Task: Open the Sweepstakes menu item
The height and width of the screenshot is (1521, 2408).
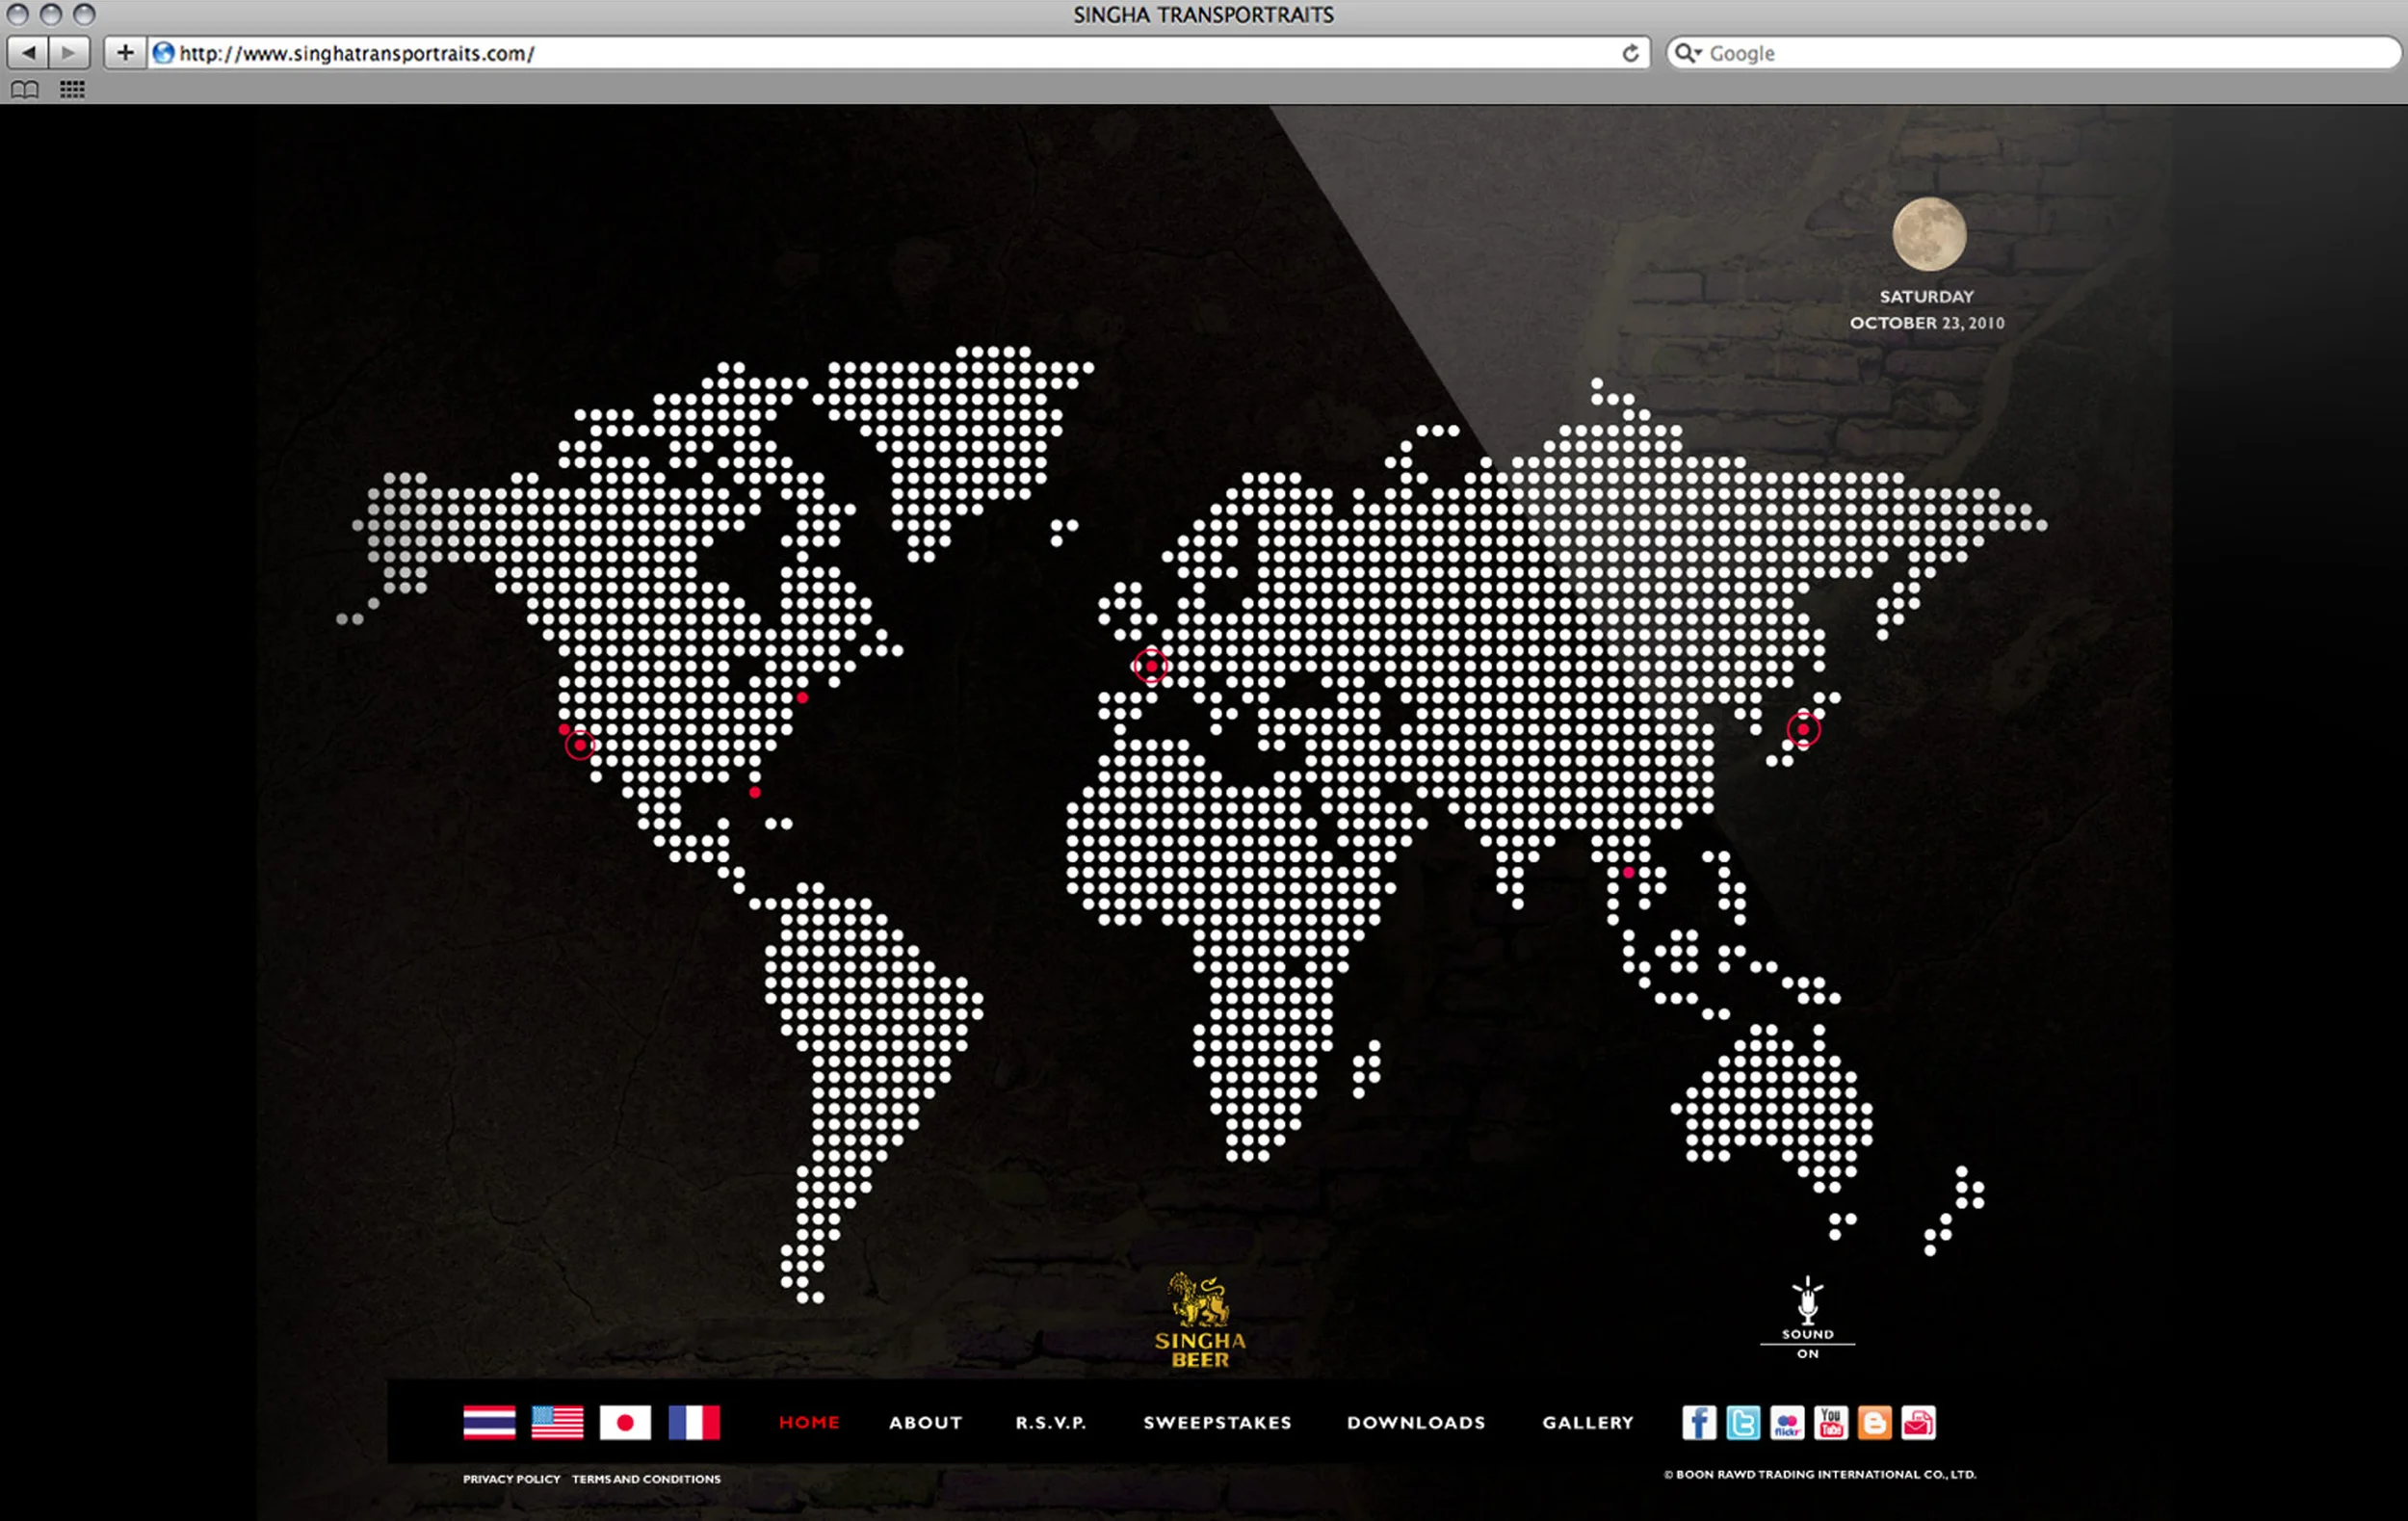Action: pyautogui.click(x=1217, y=1422)
